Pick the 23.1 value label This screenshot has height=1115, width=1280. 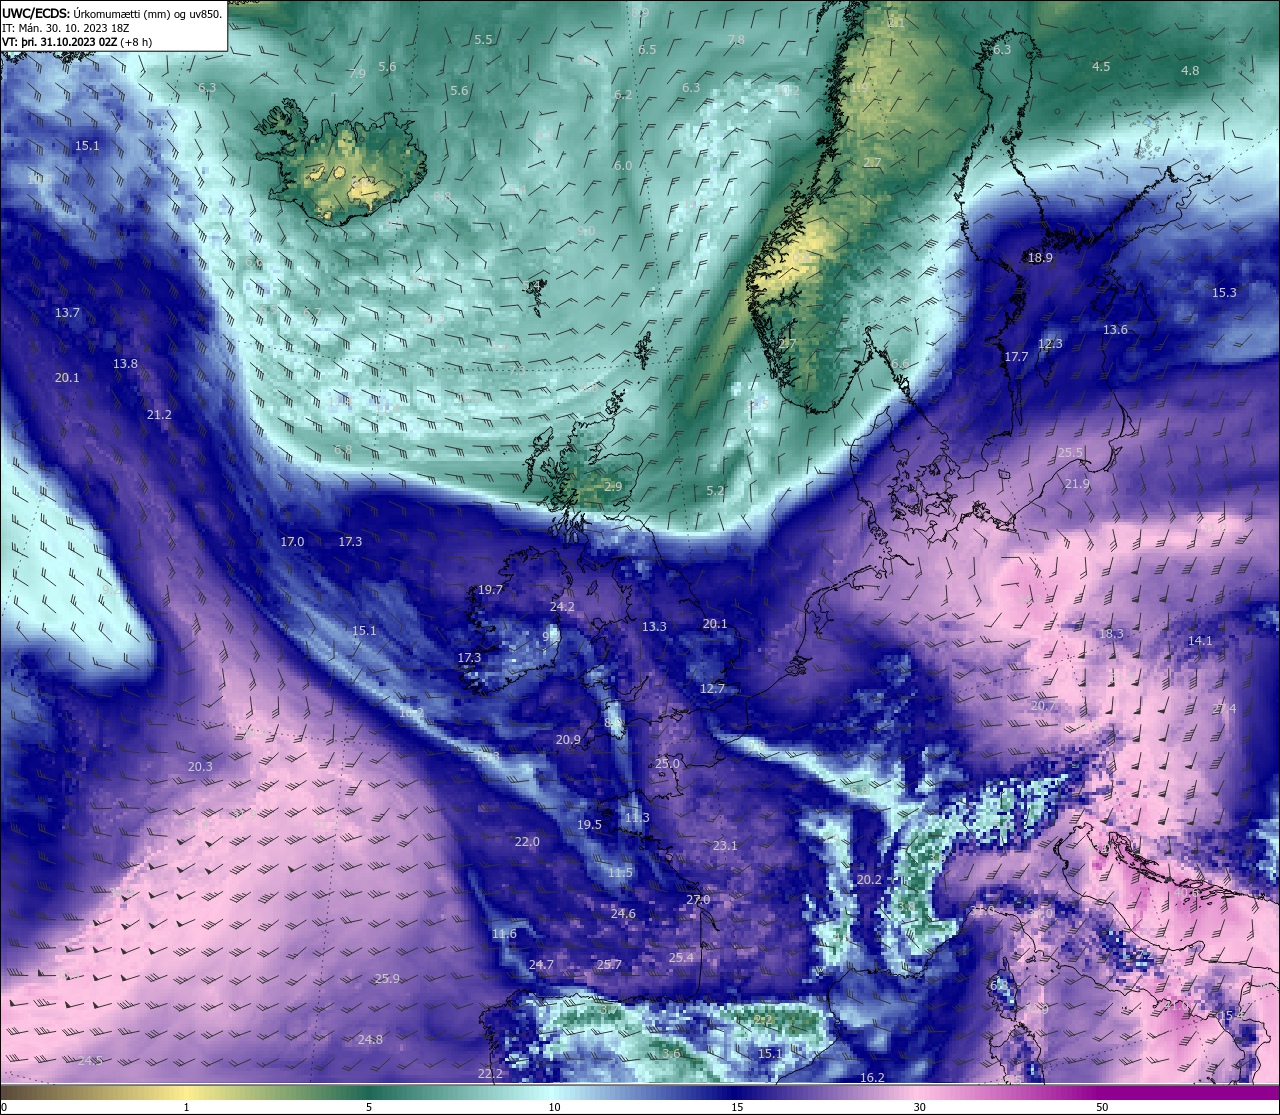725,845
